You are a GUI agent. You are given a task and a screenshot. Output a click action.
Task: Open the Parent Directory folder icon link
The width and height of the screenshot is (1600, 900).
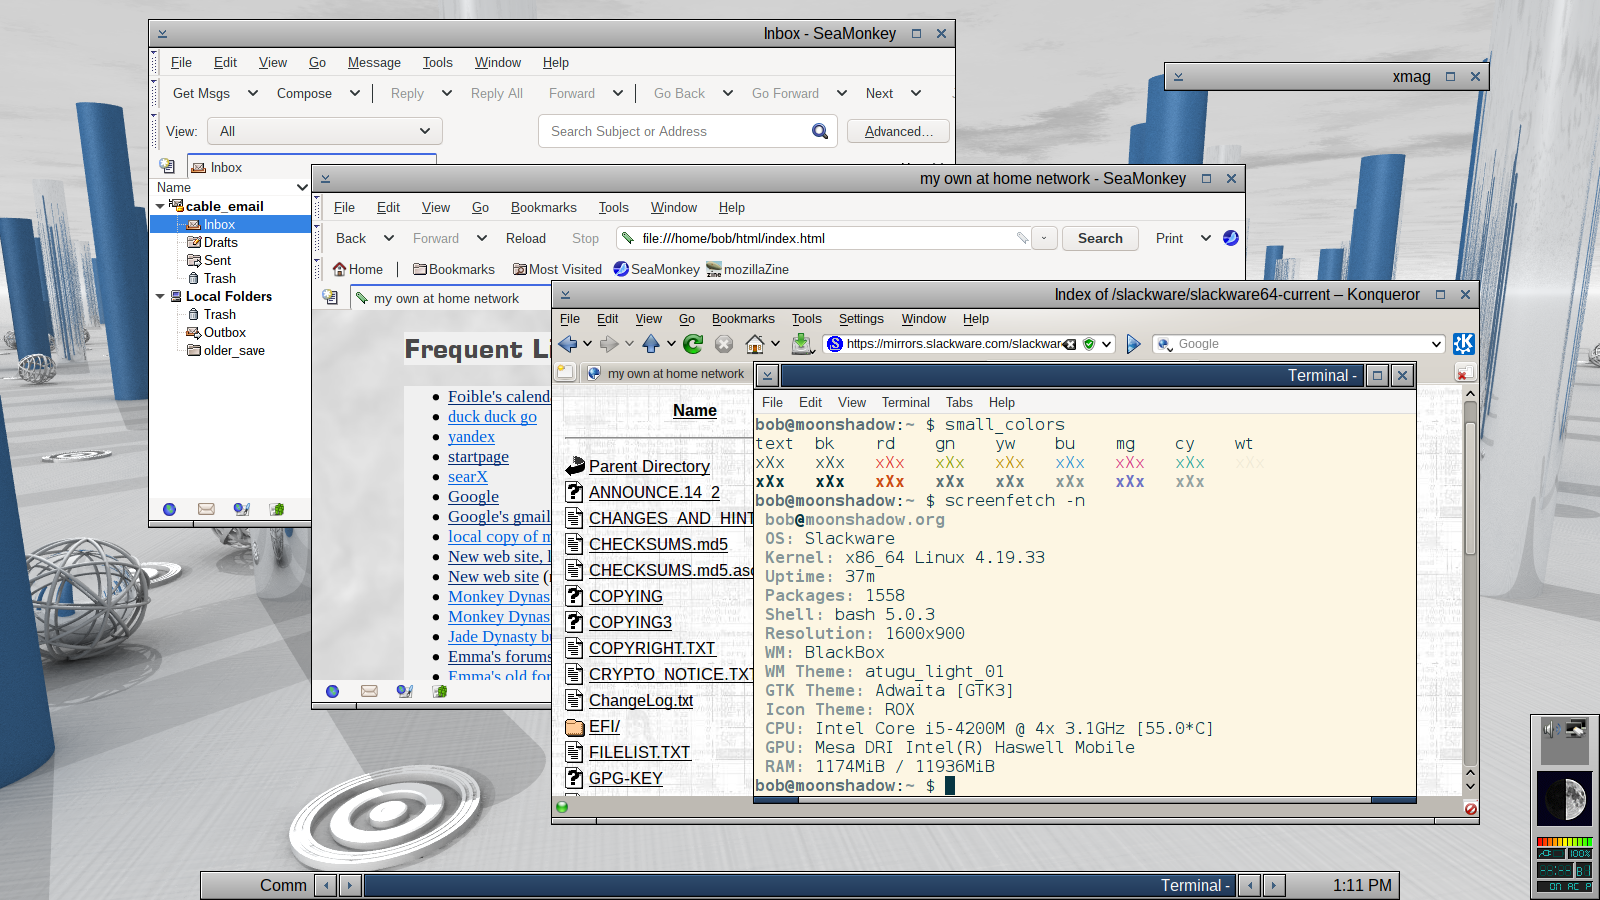pos(575,466)
